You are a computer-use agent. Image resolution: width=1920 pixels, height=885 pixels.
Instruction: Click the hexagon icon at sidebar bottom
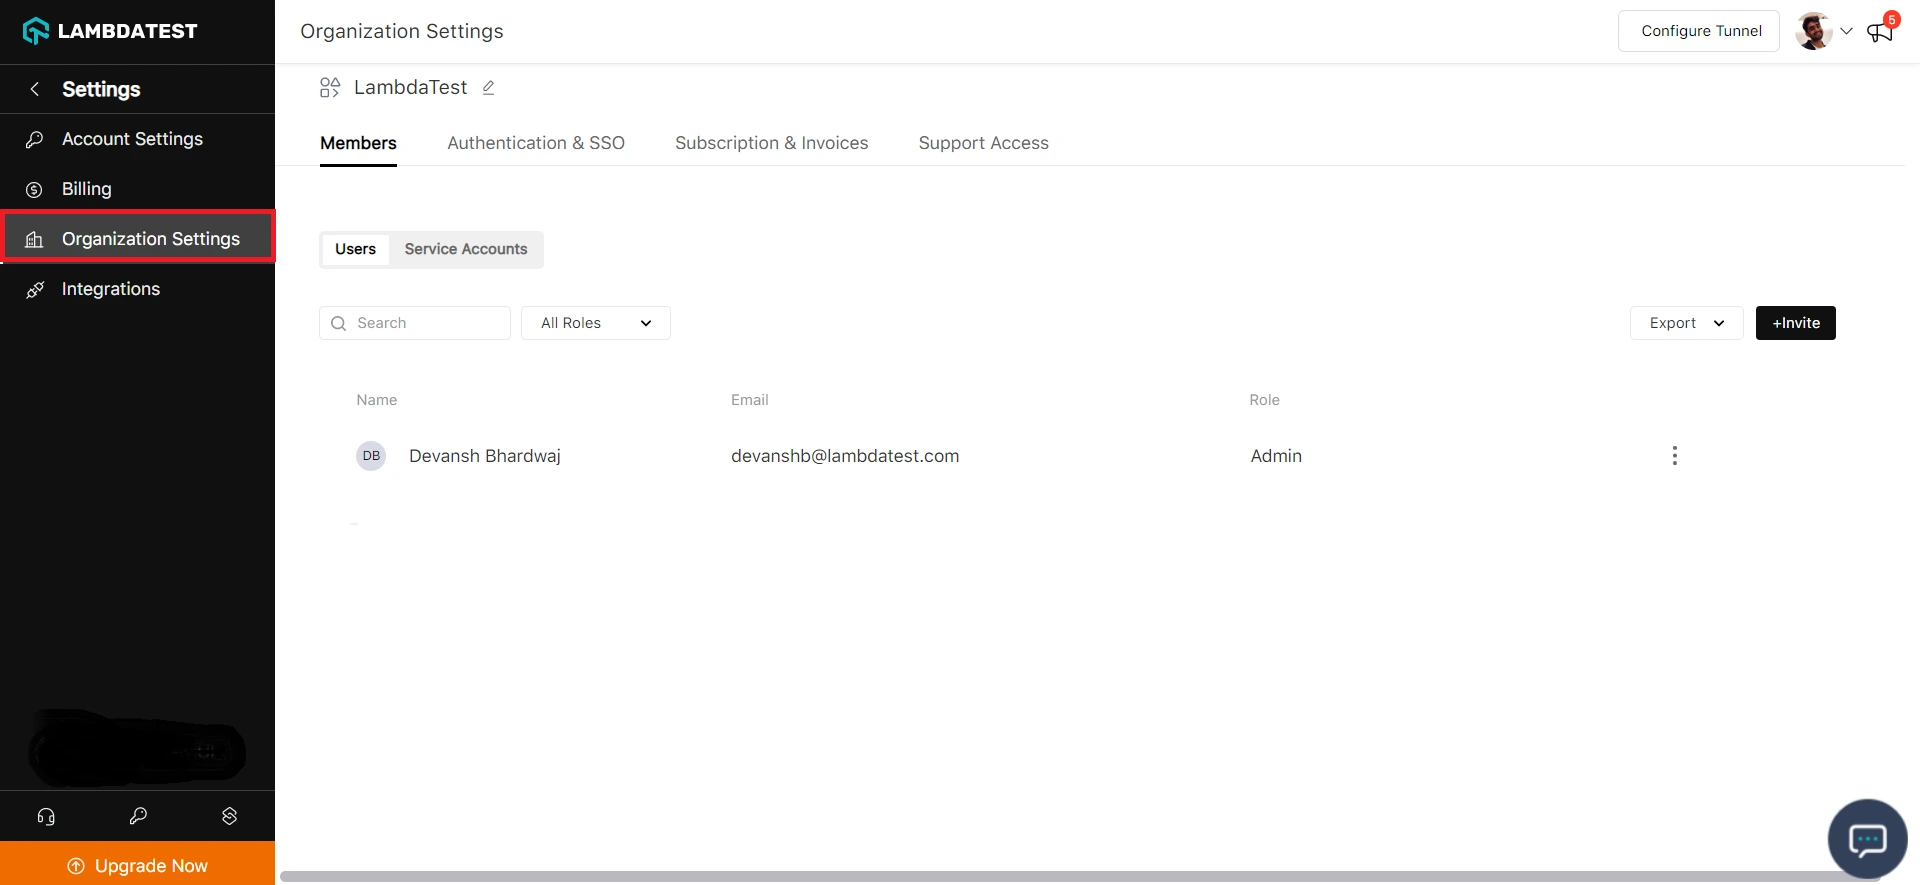click(x=229, y=816)
